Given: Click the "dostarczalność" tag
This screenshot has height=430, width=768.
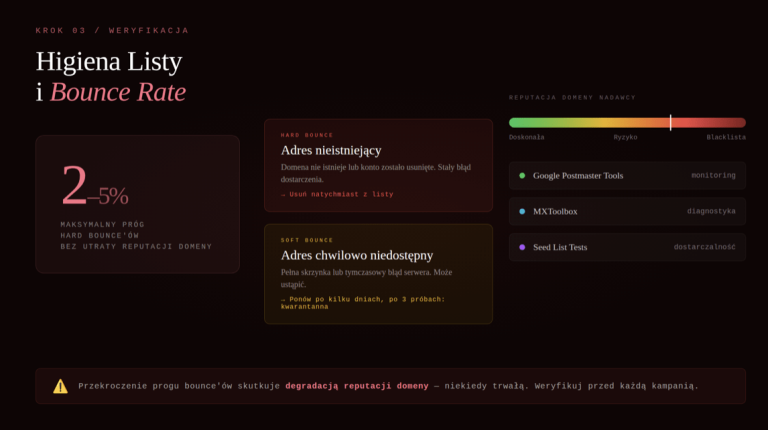Looking at the screenshot, I should [704, 247].
